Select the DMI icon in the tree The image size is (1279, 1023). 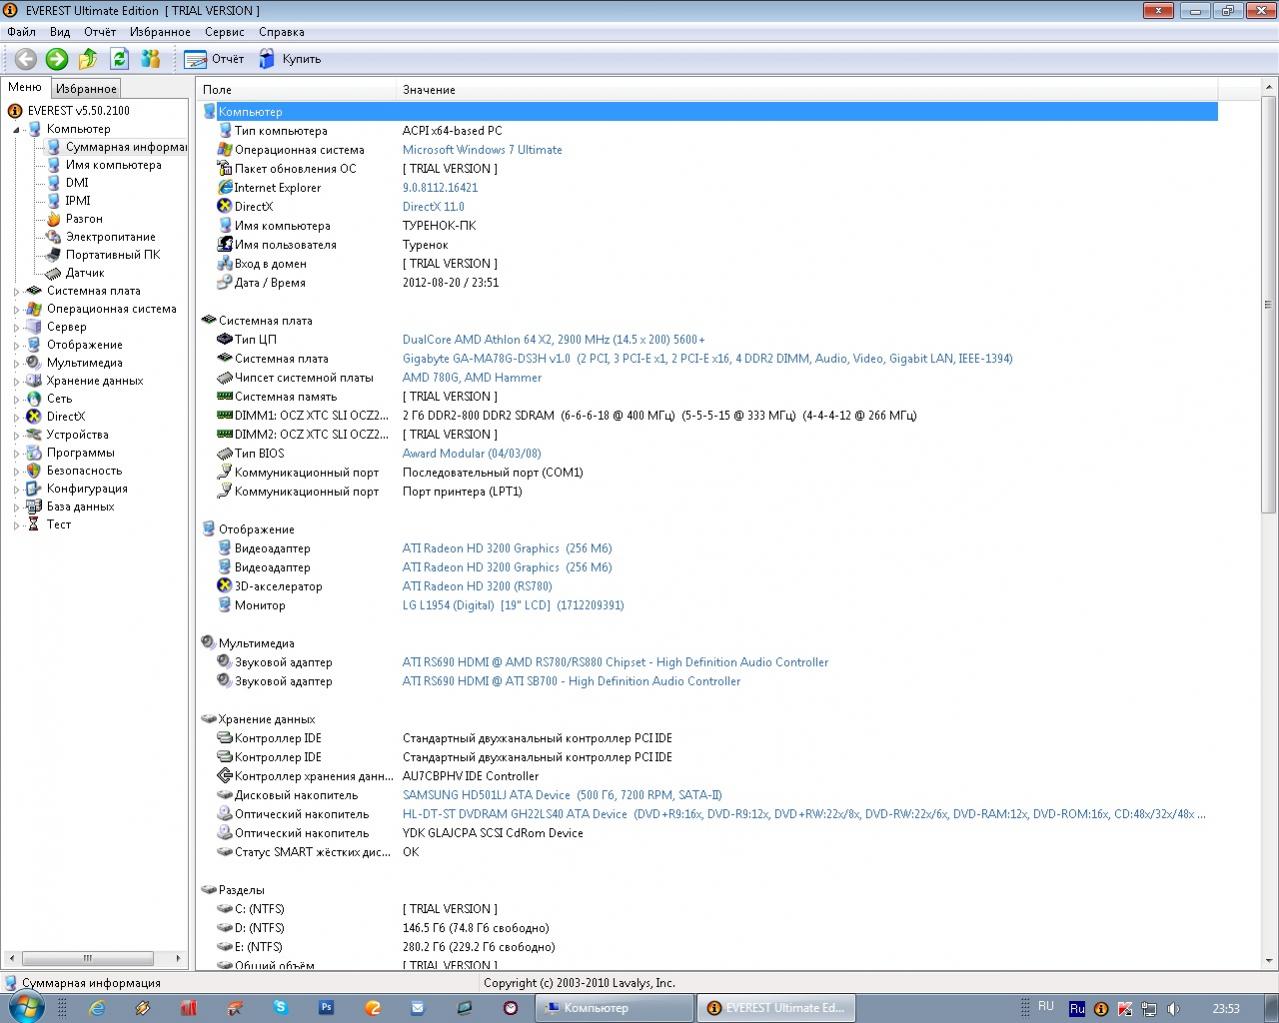[x=53, y=183]
